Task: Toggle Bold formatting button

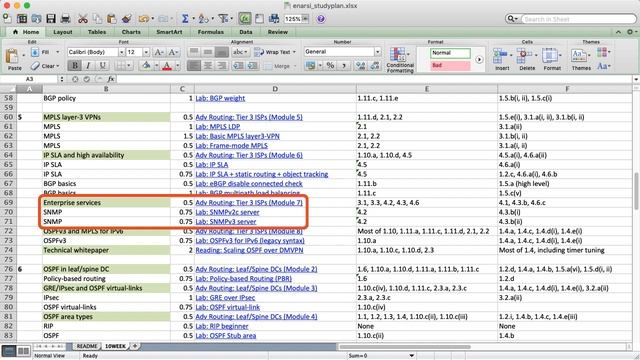Action: 75,65
